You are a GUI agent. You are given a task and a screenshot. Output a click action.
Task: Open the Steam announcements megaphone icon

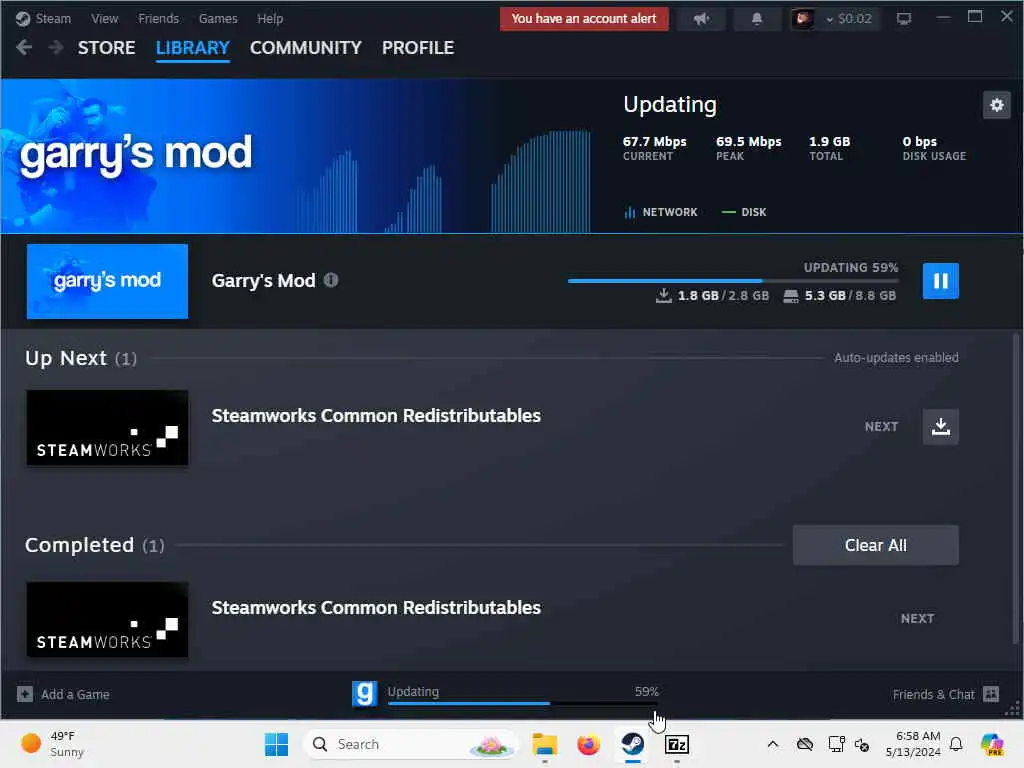click(701, 19)
